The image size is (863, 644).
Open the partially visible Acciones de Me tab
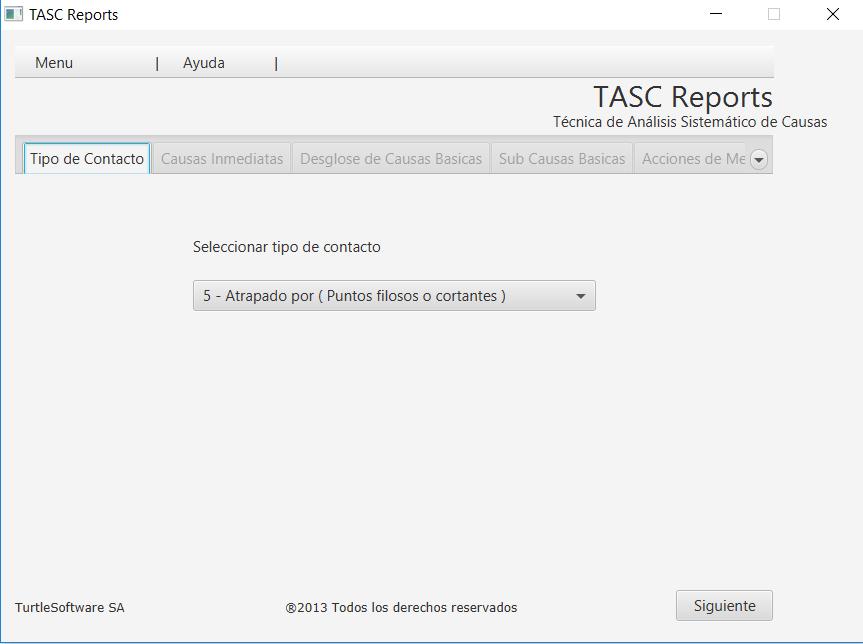tap(693, 159)
